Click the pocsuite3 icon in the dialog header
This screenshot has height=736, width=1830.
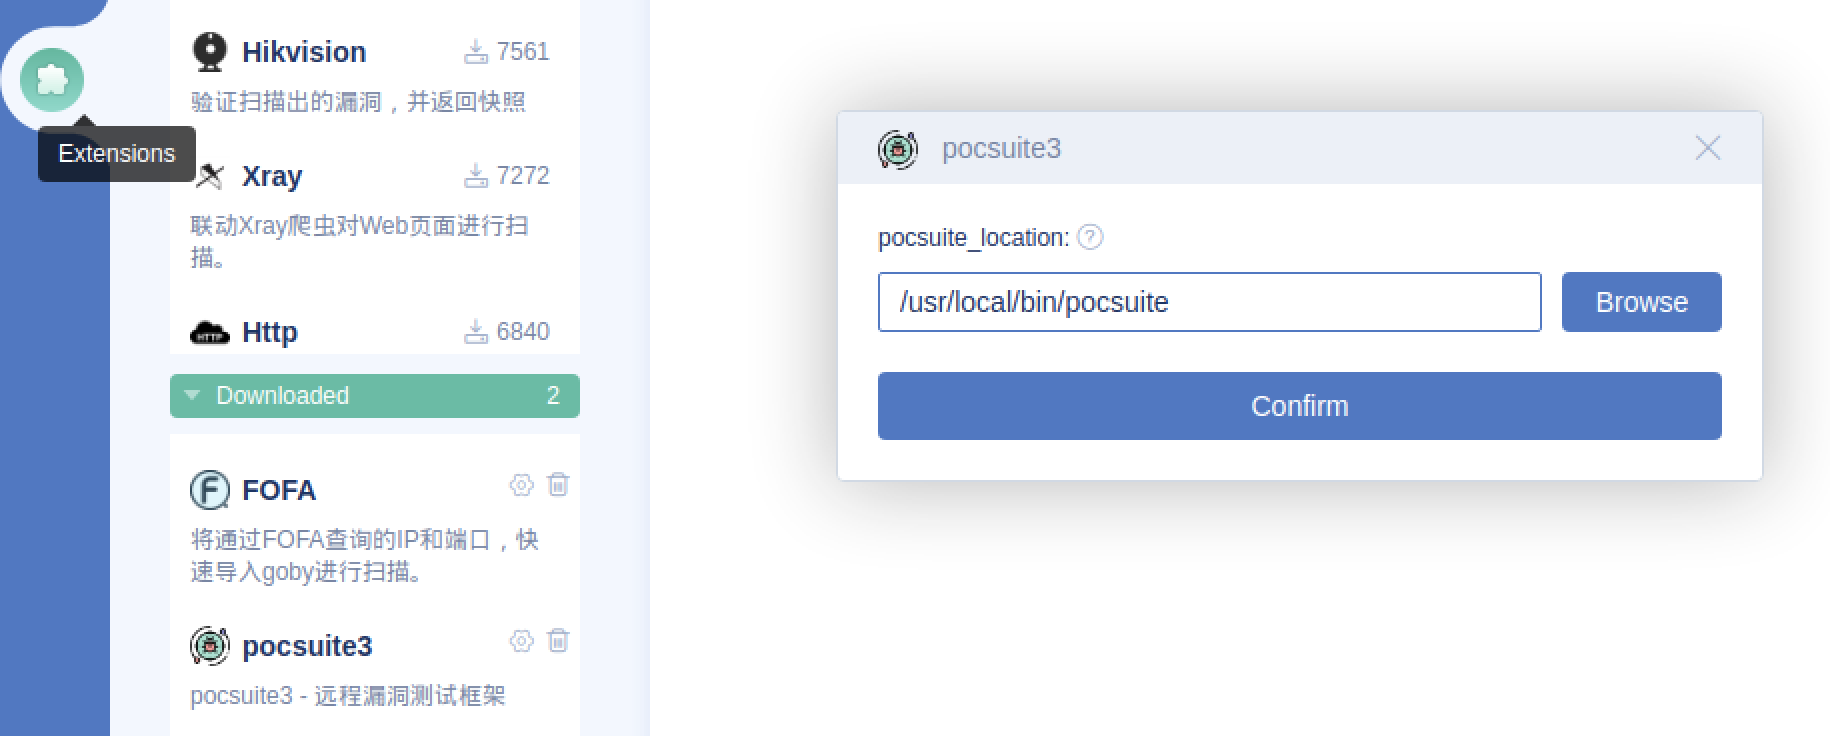[898, 148]
